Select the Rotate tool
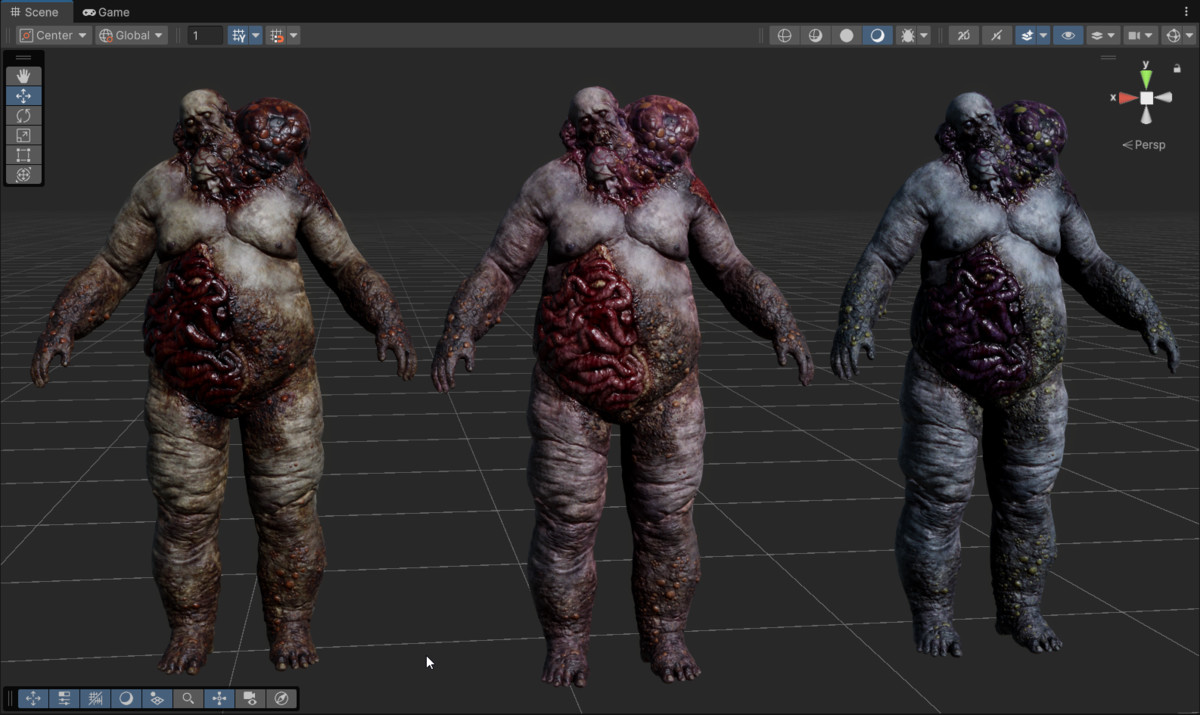This screenshot has width=1200, height=715. [23, 115]
